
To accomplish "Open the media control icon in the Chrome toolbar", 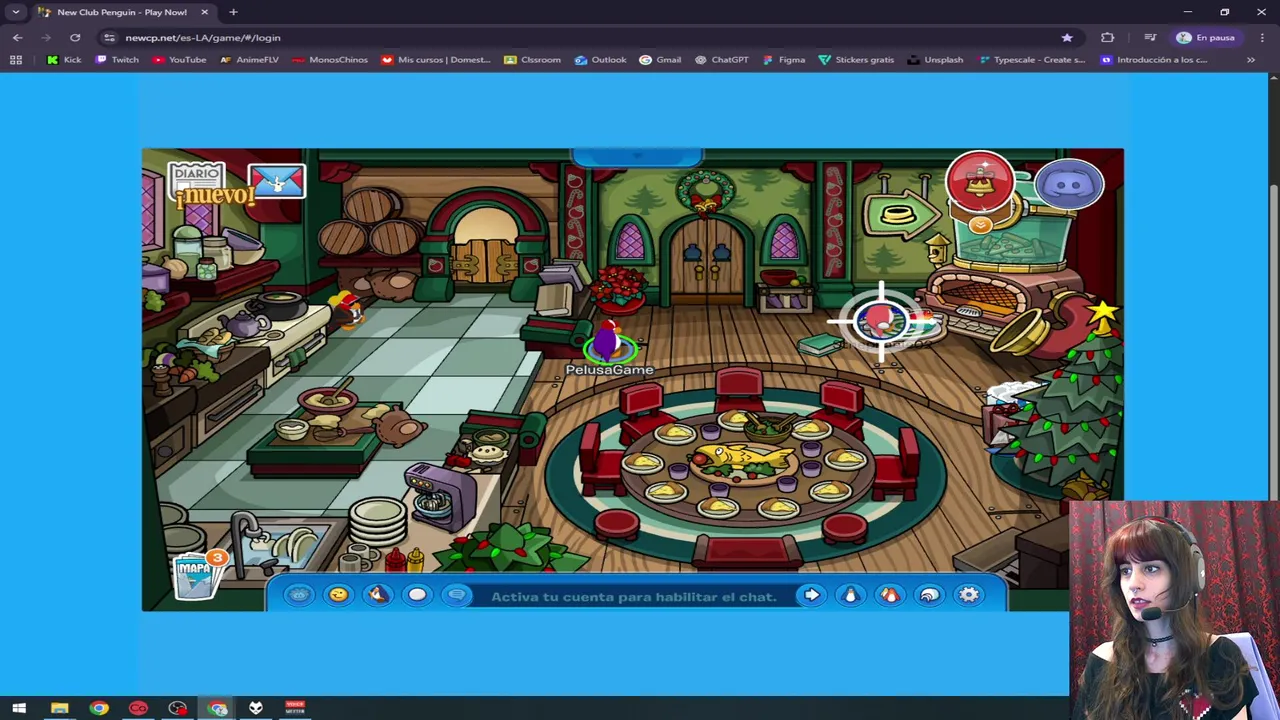I will [x=1150, y=37].
